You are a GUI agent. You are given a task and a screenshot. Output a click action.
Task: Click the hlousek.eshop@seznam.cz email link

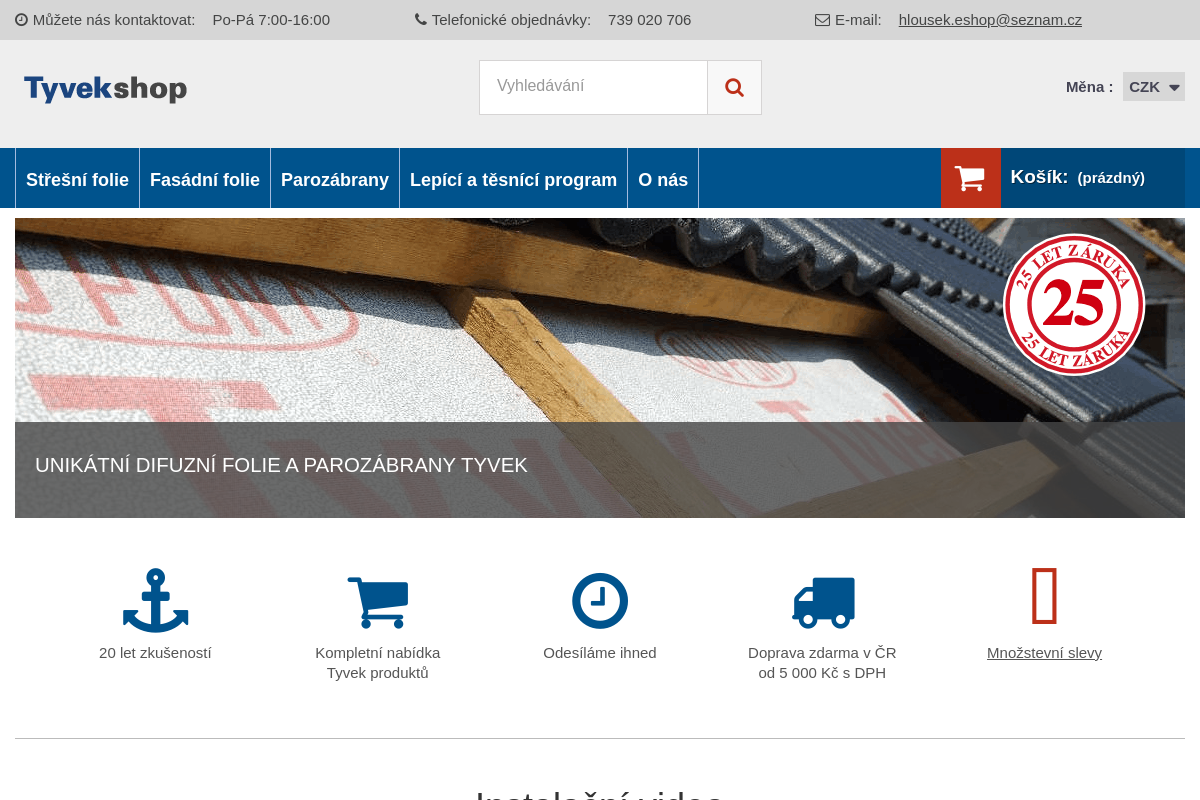click(990, 20)
